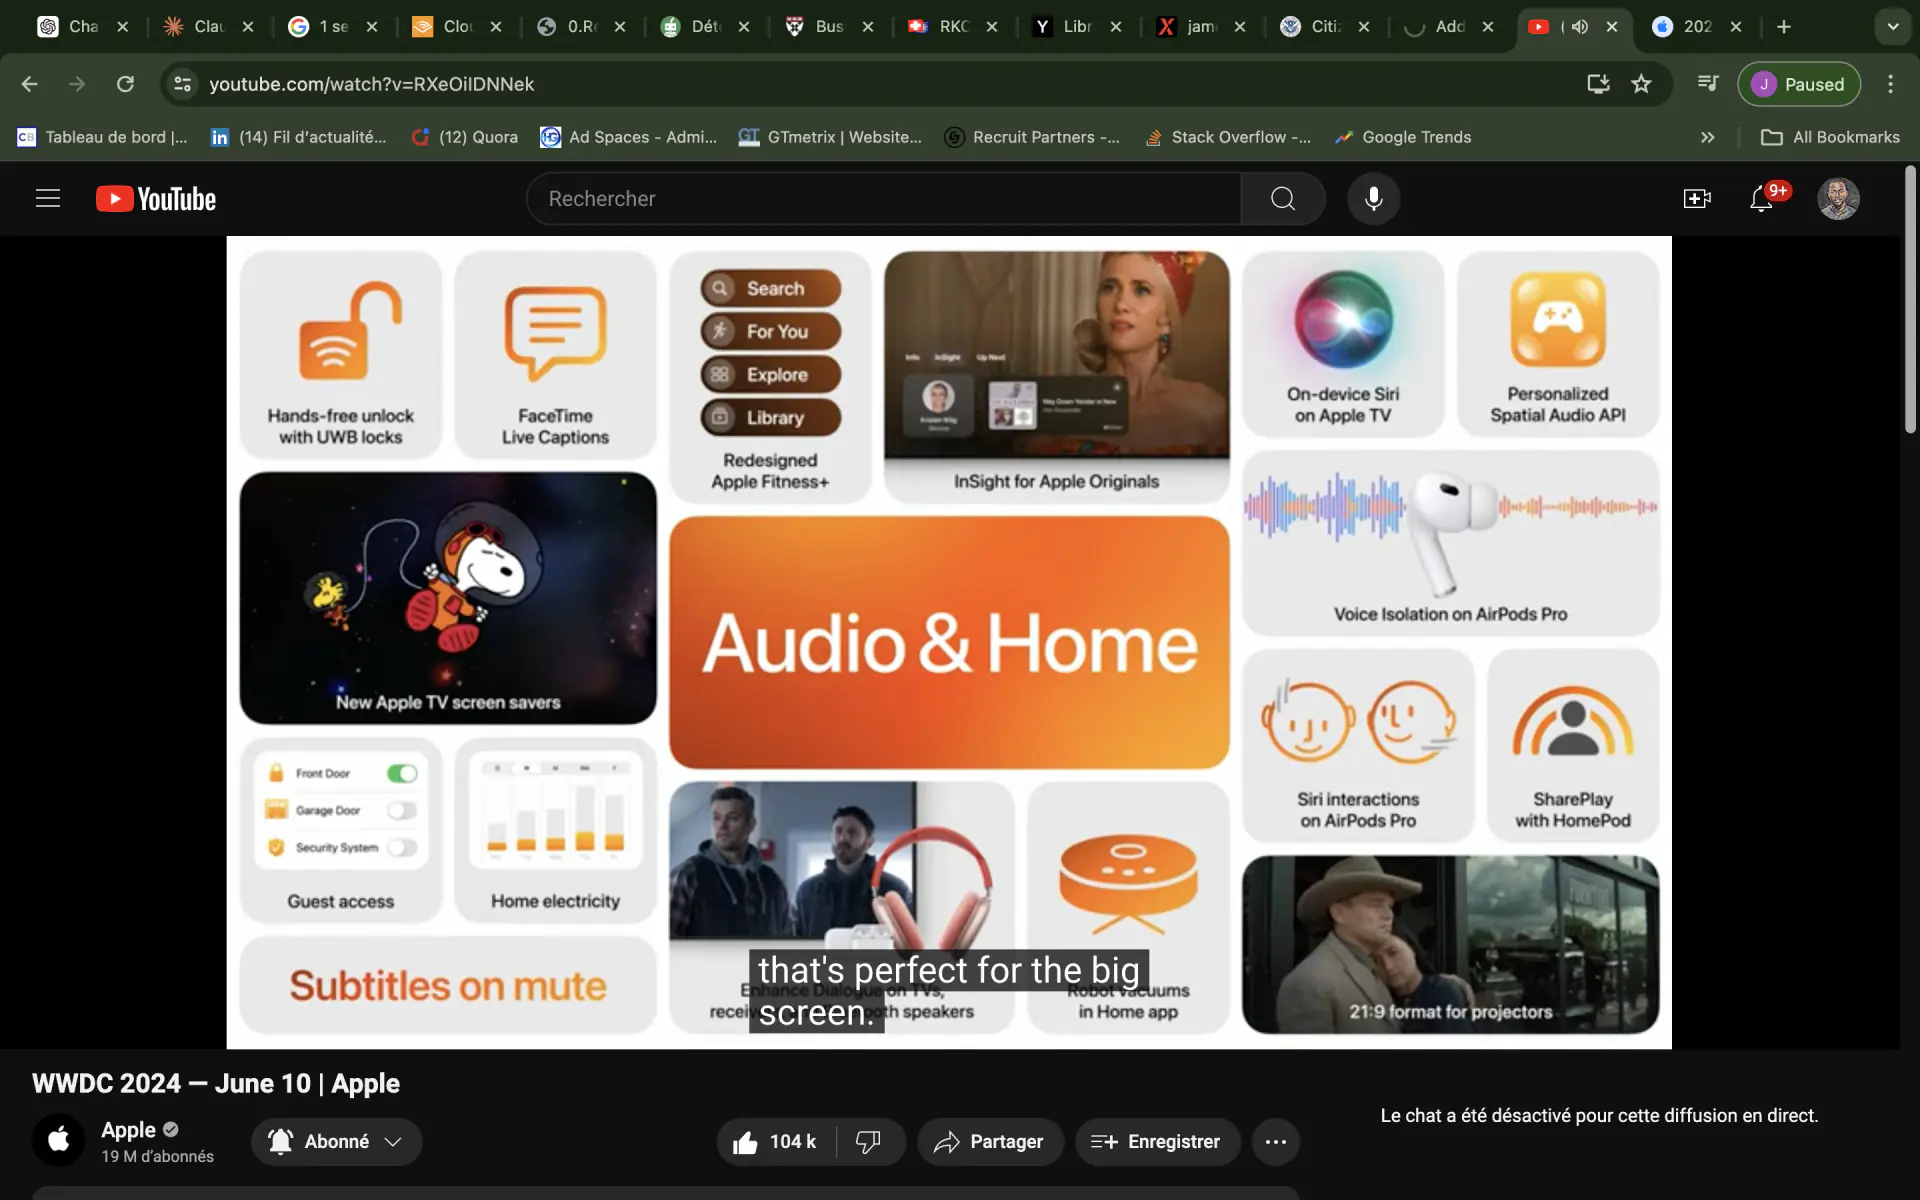Close the Libr tab
Image resolution: width=1920 pixels, height=1200 pixels.
(x=1116, y=27)
